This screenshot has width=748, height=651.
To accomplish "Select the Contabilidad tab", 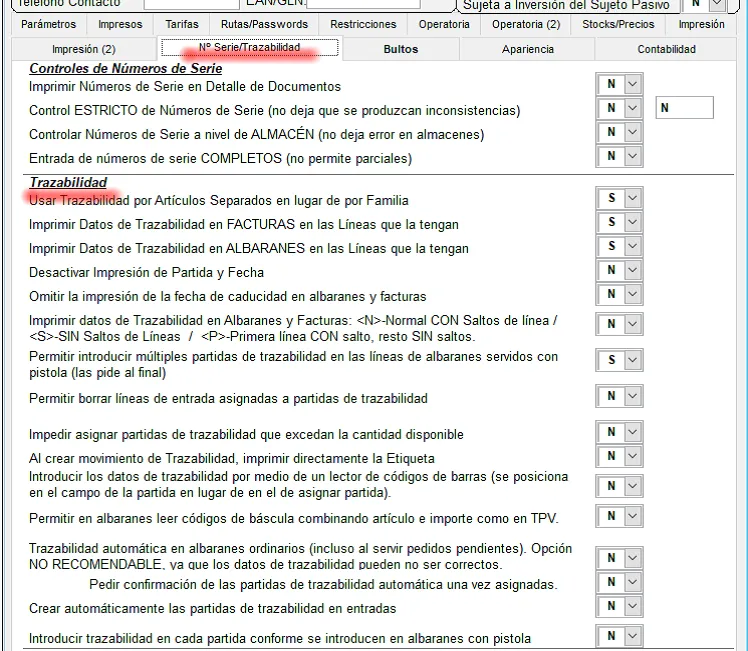I will click(x=666, y=48).
